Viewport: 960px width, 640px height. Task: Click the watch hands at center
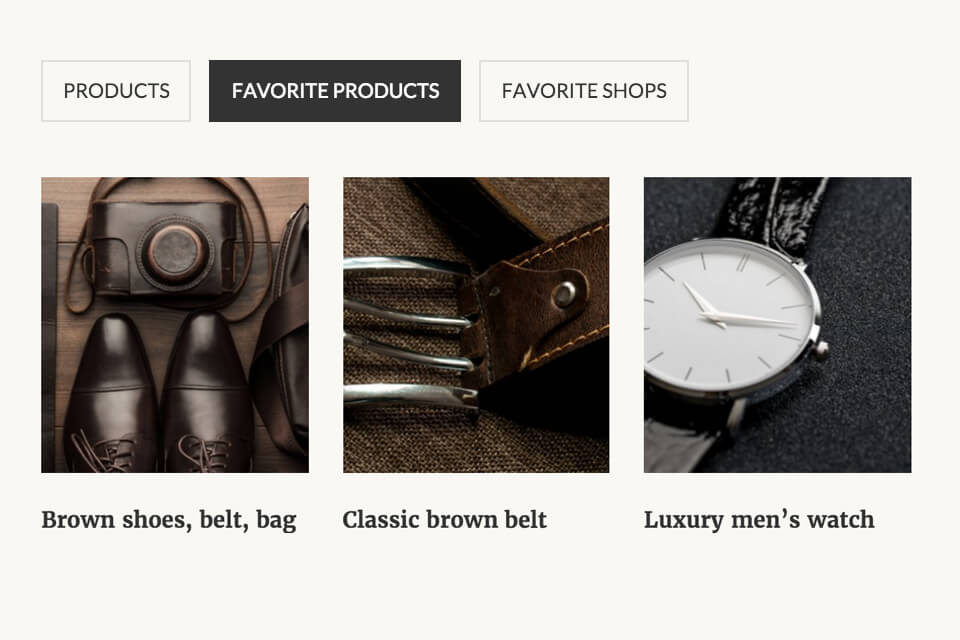[722, 314]
